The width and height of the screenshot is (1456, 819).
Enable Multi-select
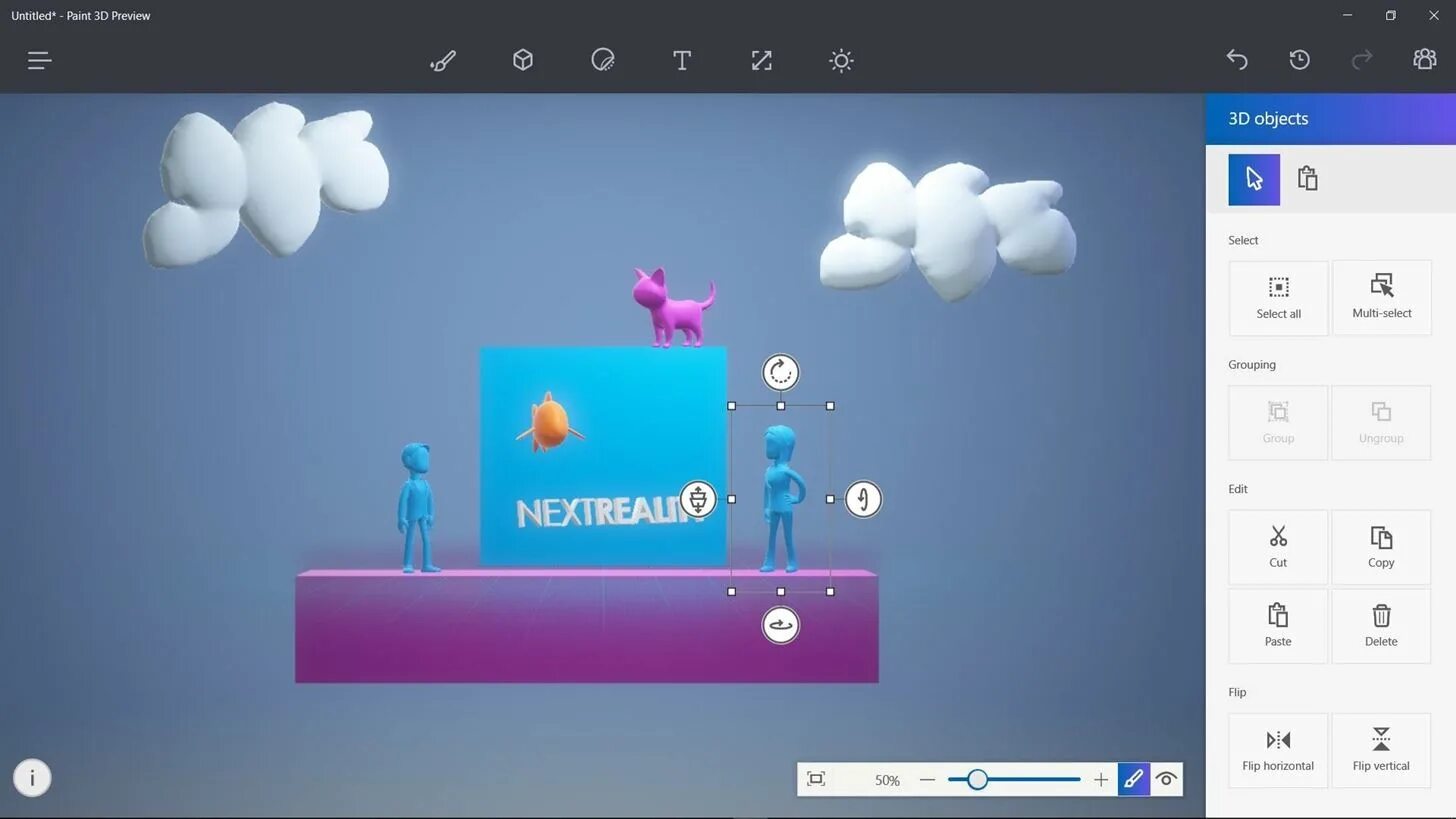1381,298
